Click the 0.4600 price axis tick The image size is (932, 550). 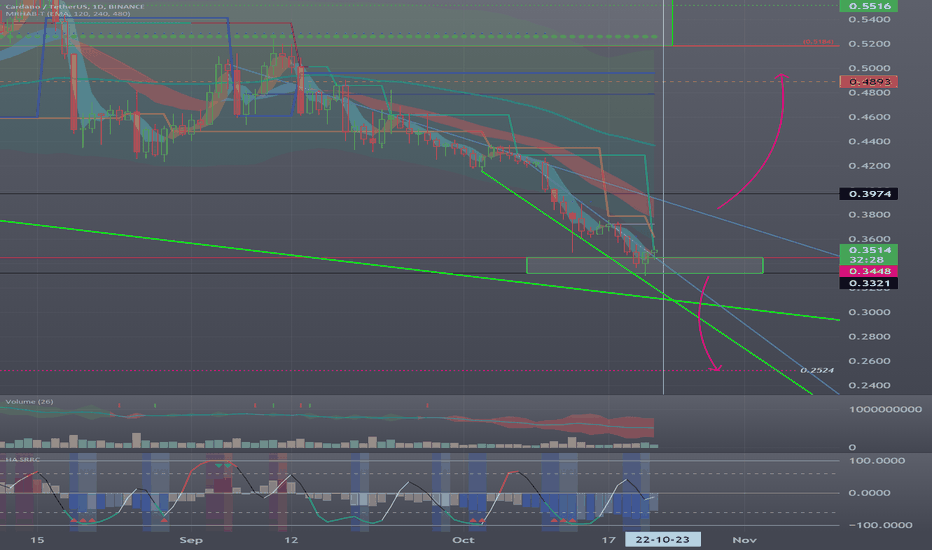[x=869, y=117]
